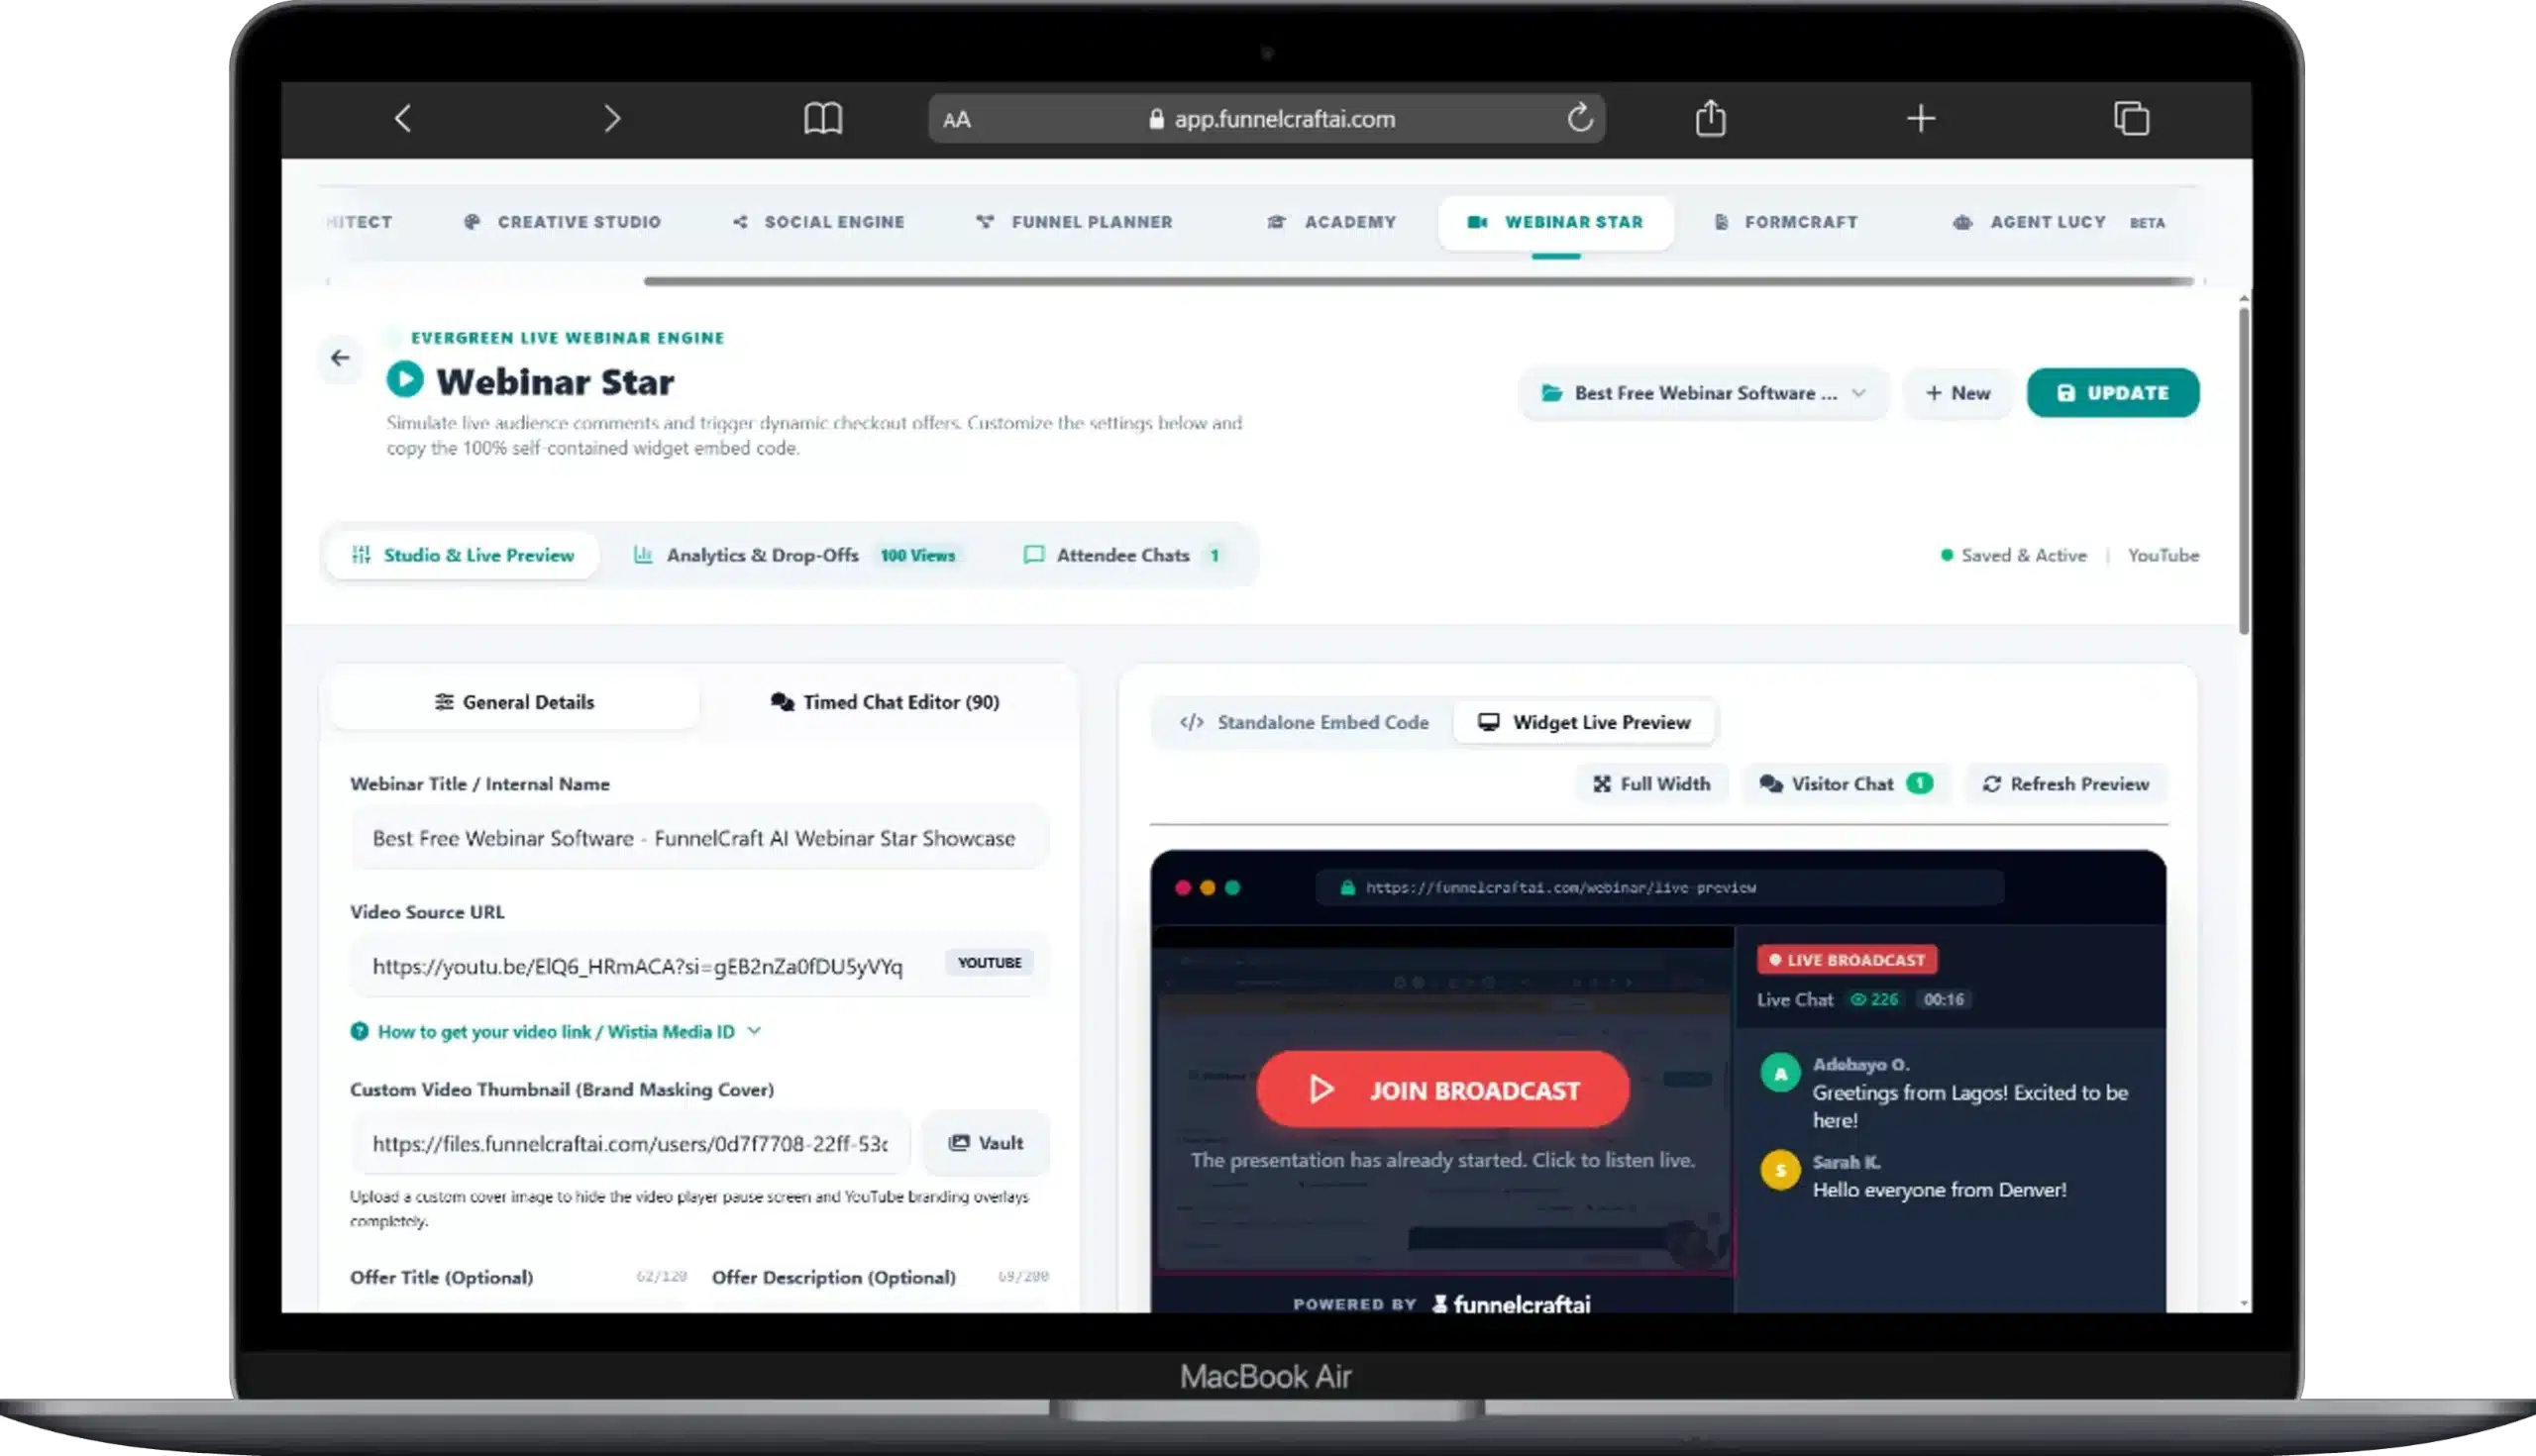The image size is (2536, 1456).
Task: Click Sarah K.'s yellow avatar
Action: [x=1780, y=1170]
